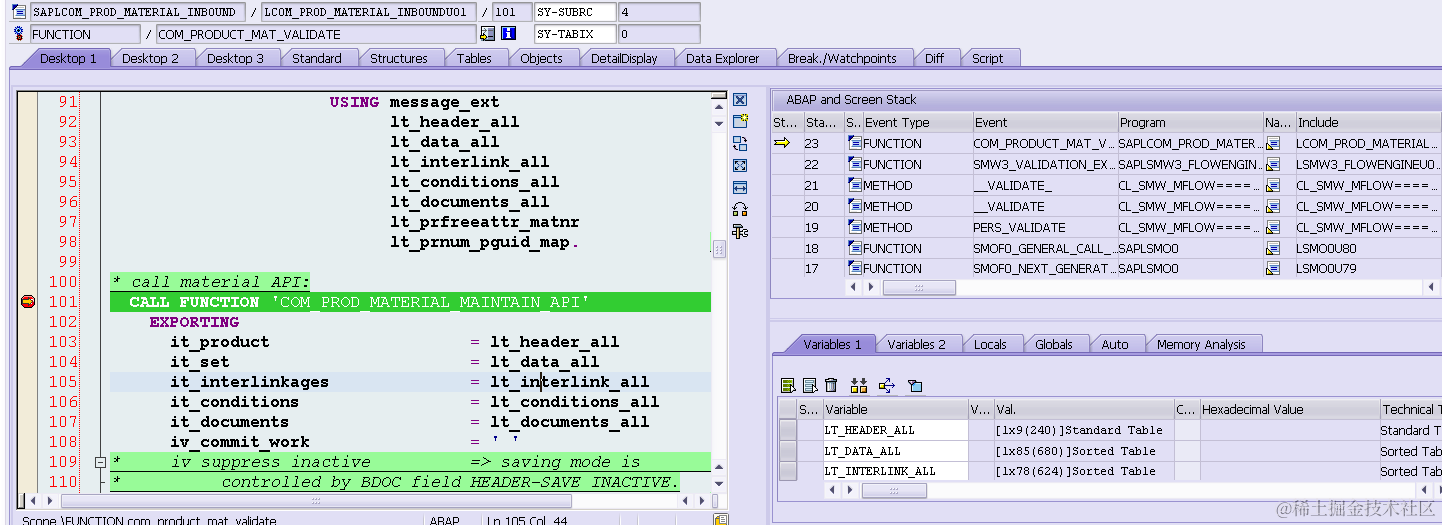Image resolution: width=1442 pixels, height=525 pixels.
Task: Click navigate icon in PERS_VALIDATE row
Action: tap(1273, 227)
